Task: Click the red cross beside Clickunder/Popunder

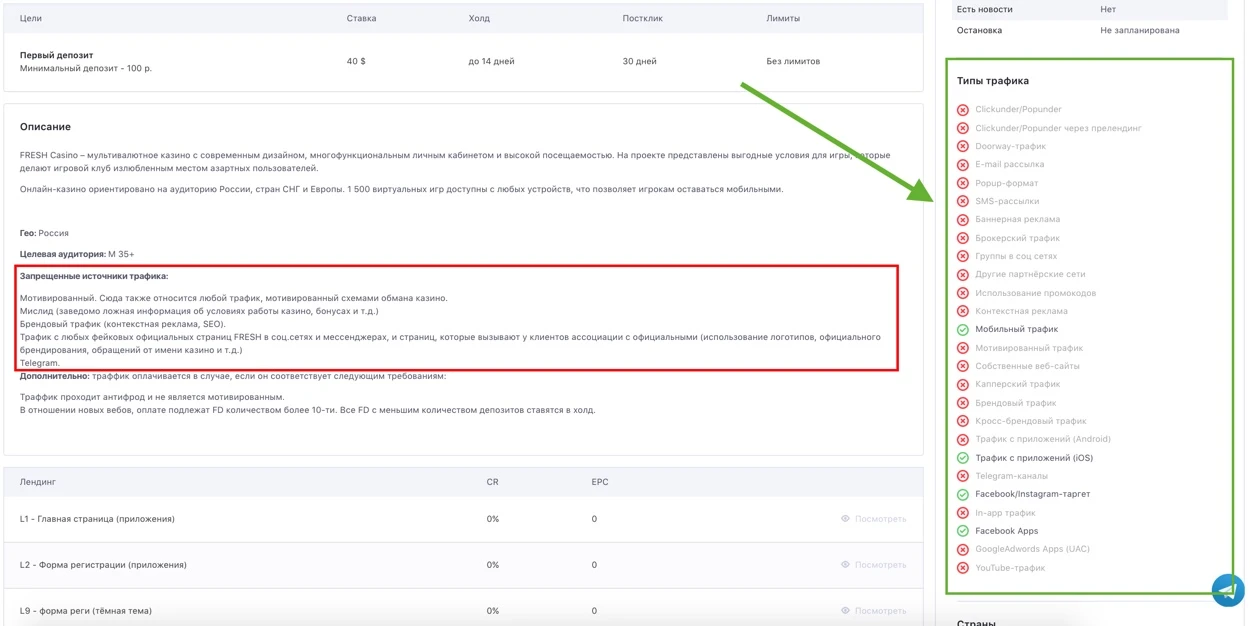Action: point(963,110)
